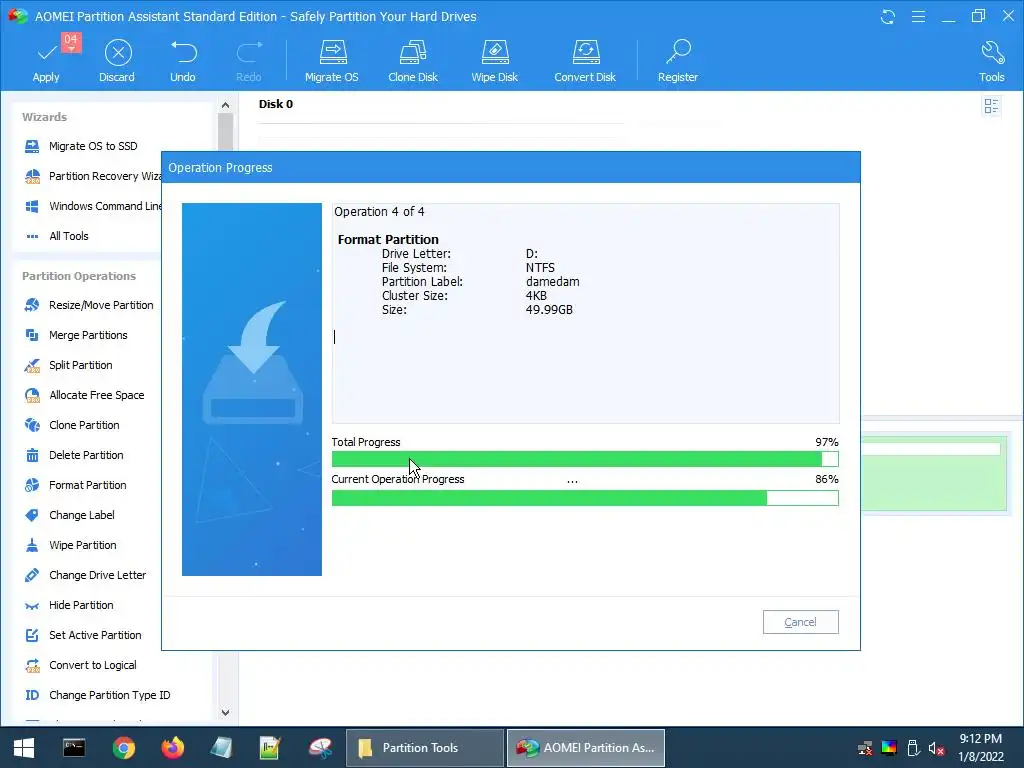Open the taskbar clock showing 9:12 PM
Screen dimensions: 1024x768
tap(980, 748)
